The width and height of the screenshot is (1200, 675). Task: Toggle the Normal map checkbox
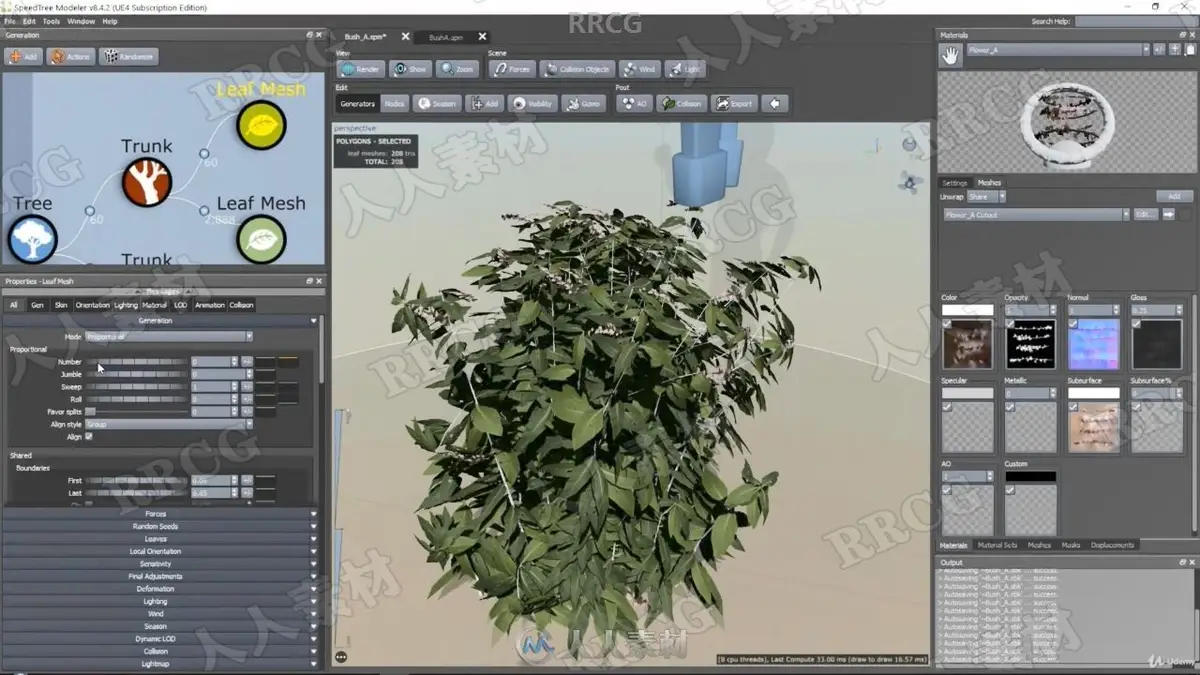coord(1074,324)
